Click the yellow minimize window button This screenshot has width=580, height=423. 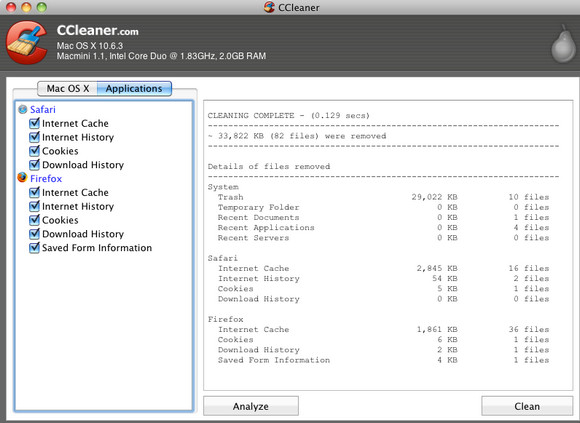coord(26,7)
